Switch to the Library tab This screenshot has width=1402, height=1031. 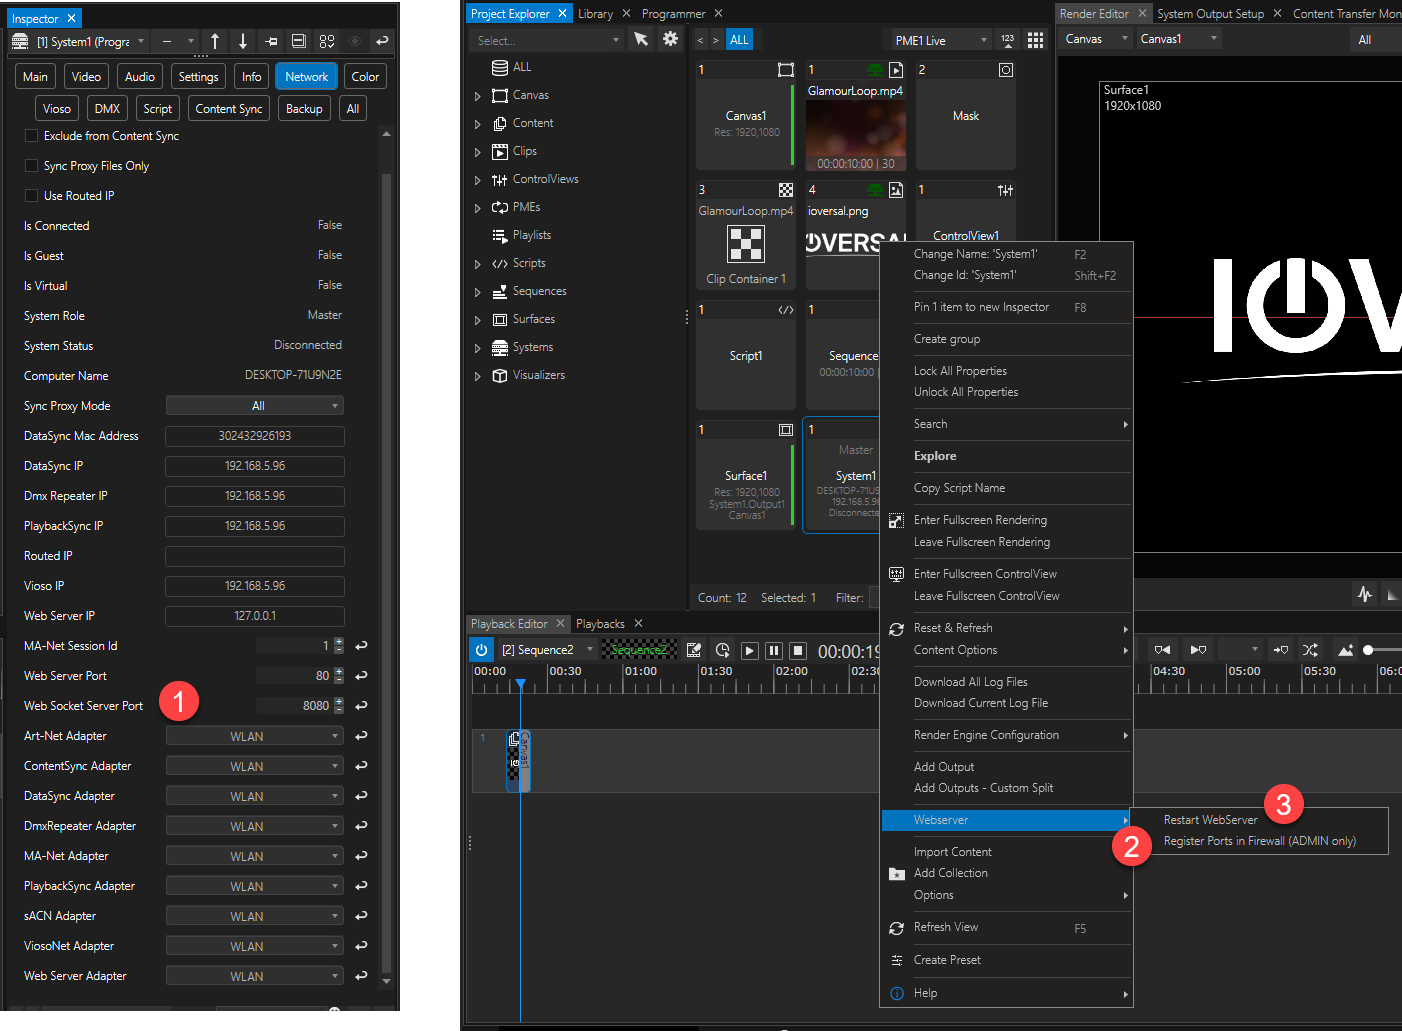pos(595,14)
